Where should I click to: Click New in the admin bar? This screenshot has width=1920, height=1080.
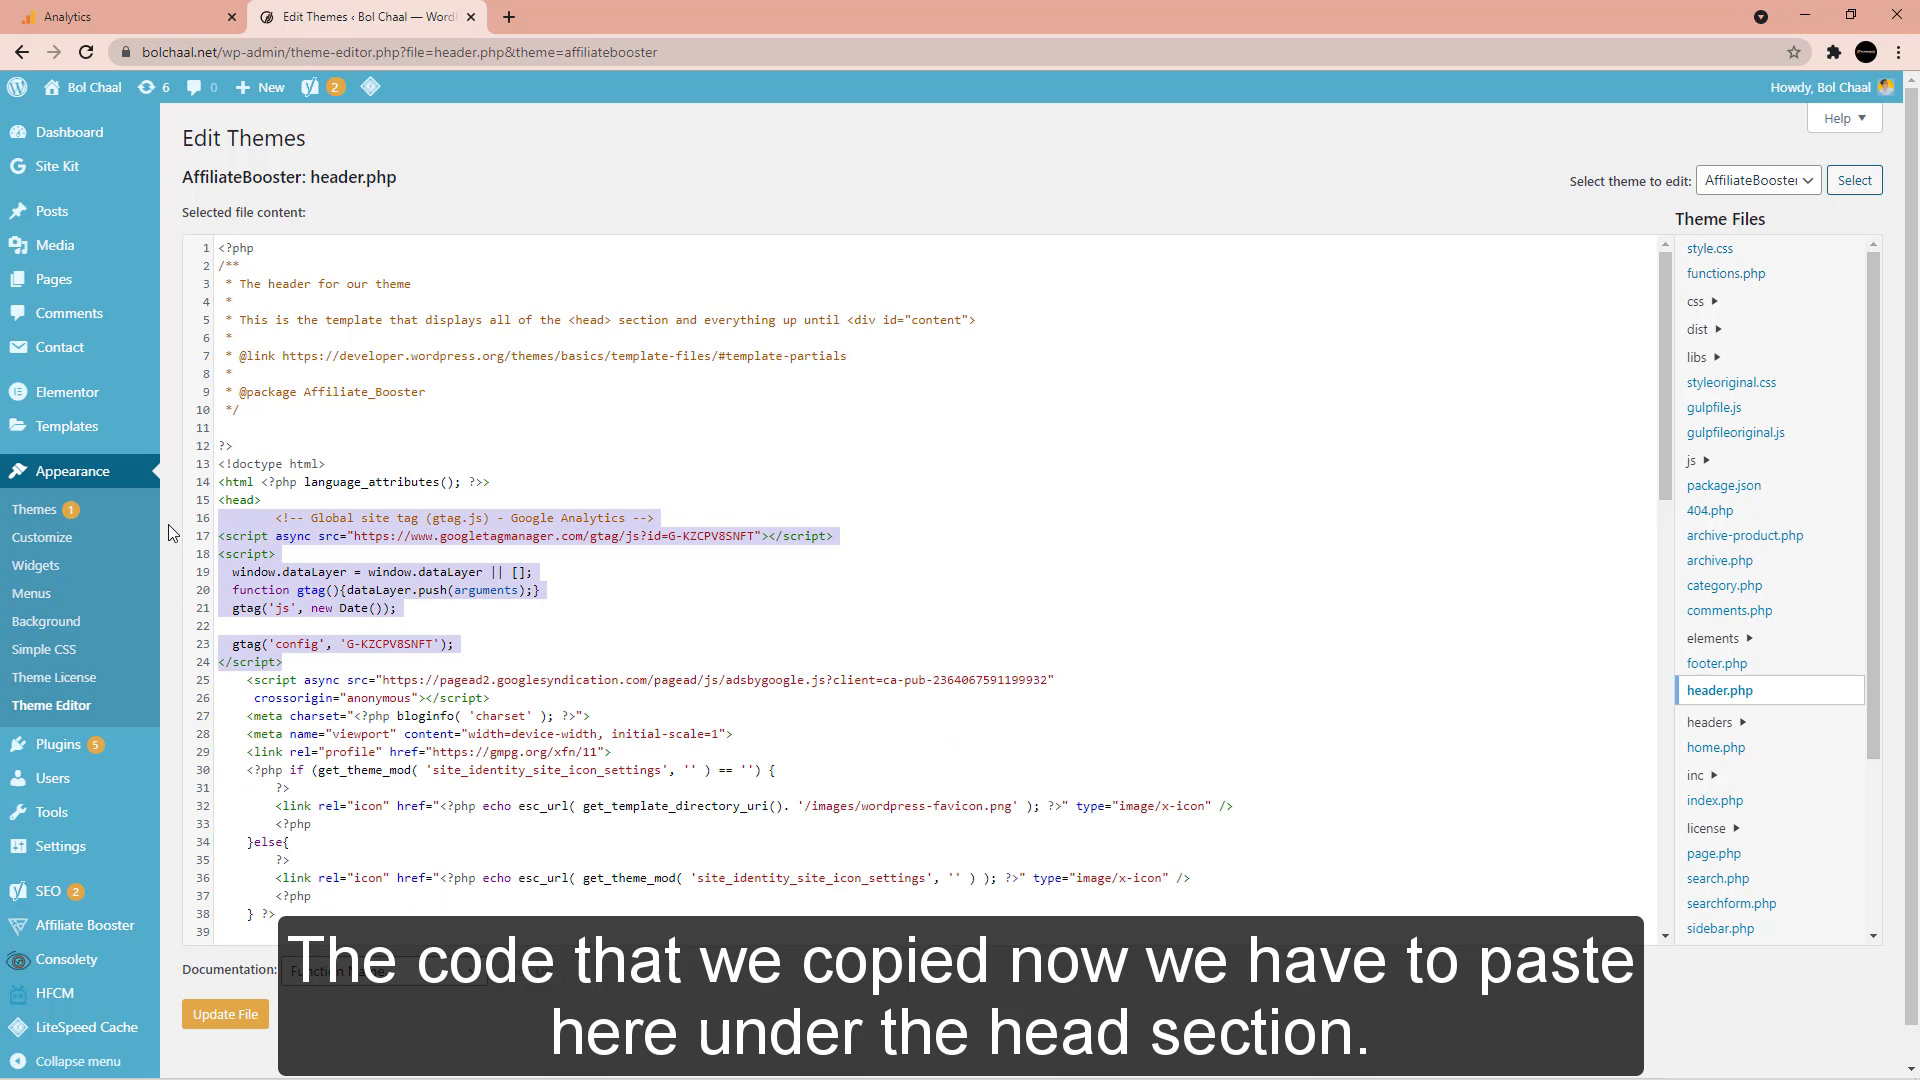(260, 87)
